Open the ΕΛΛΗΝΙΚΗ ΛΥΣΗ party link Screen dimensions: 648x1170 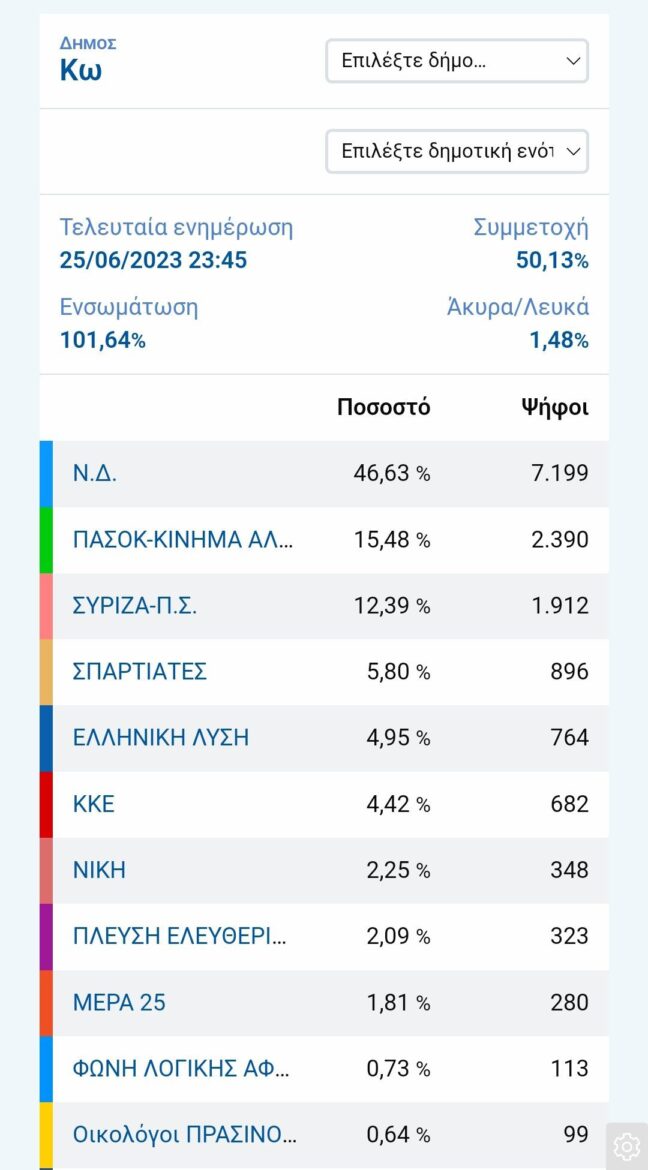tap(161, 738)
